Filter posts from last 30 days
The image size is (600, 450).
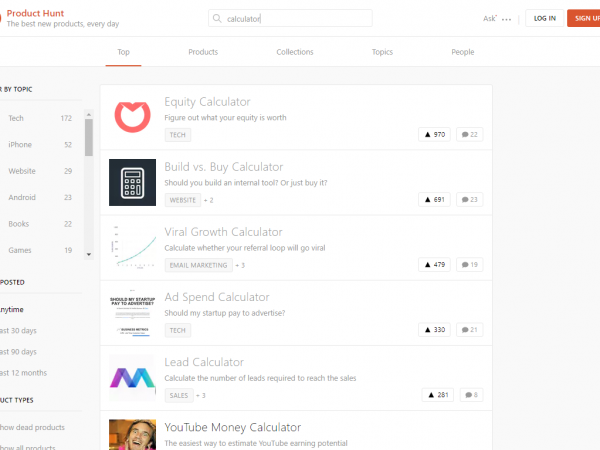[x=20, y=330]
